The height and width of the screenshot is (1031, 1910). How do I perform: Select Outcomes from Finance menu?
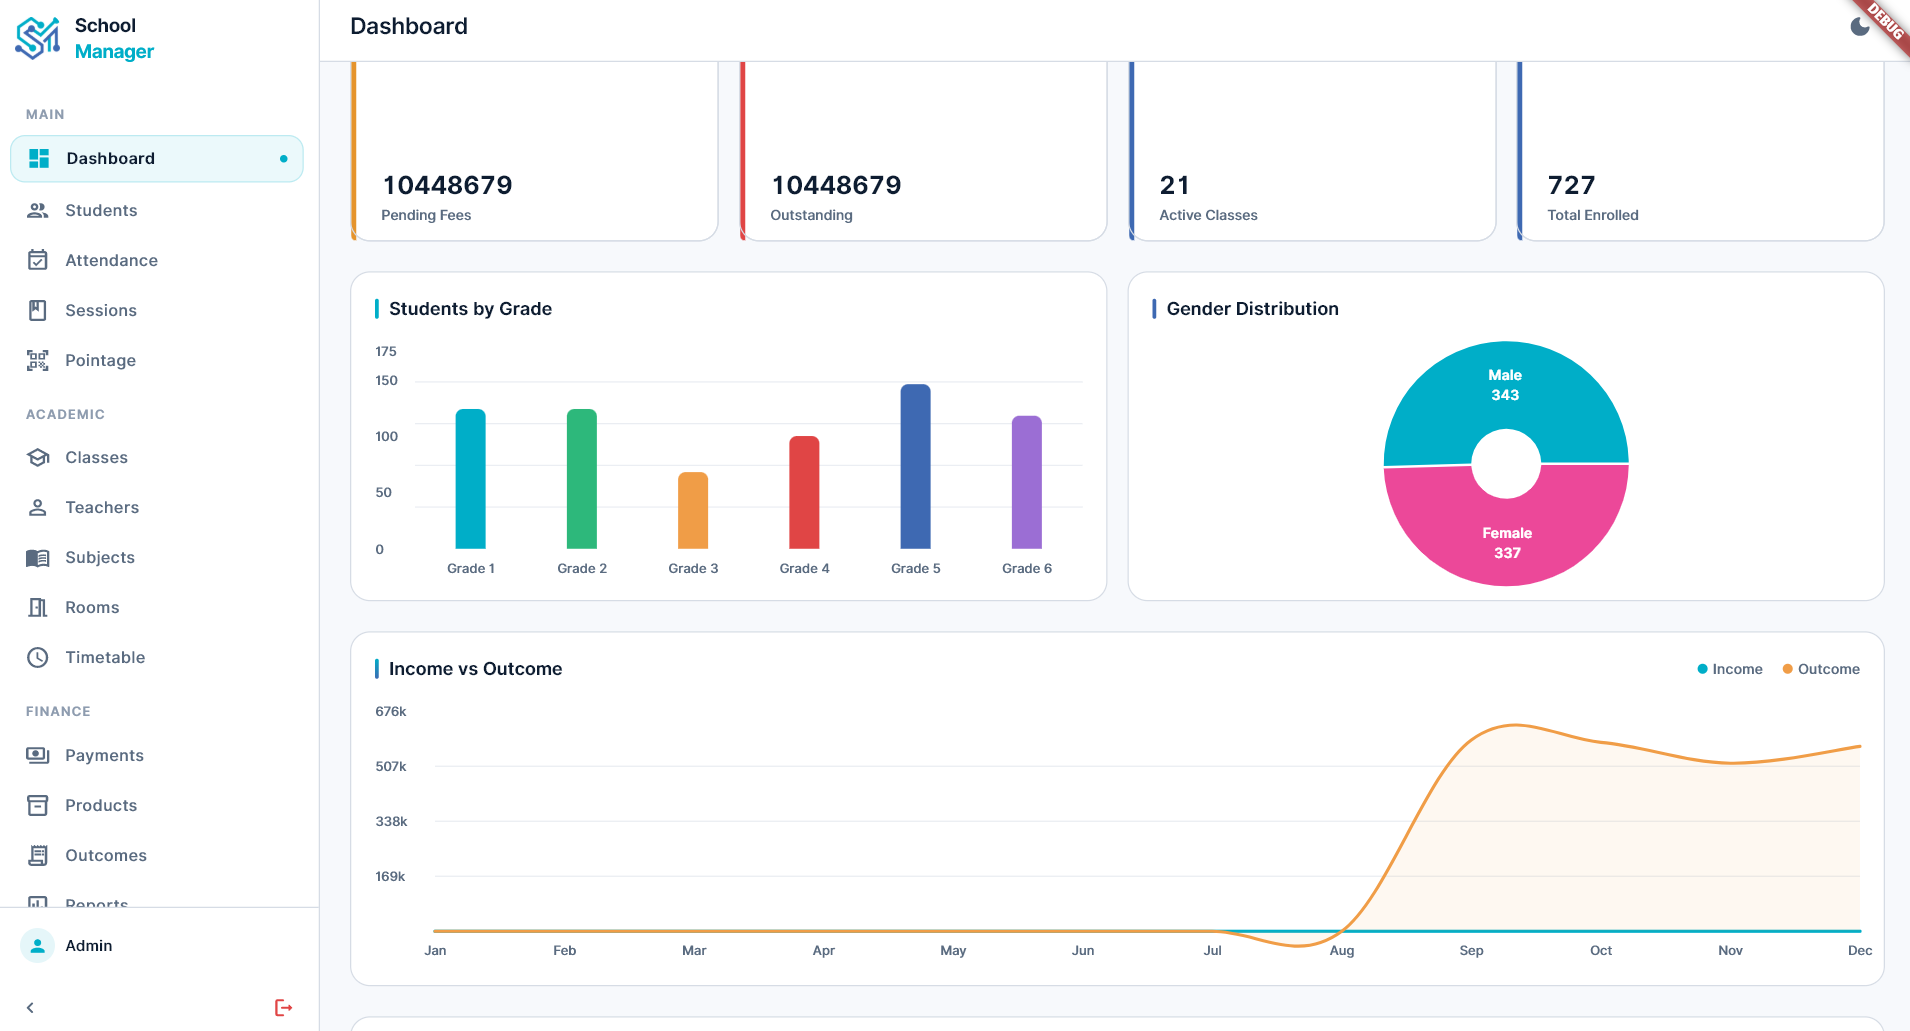157,855
